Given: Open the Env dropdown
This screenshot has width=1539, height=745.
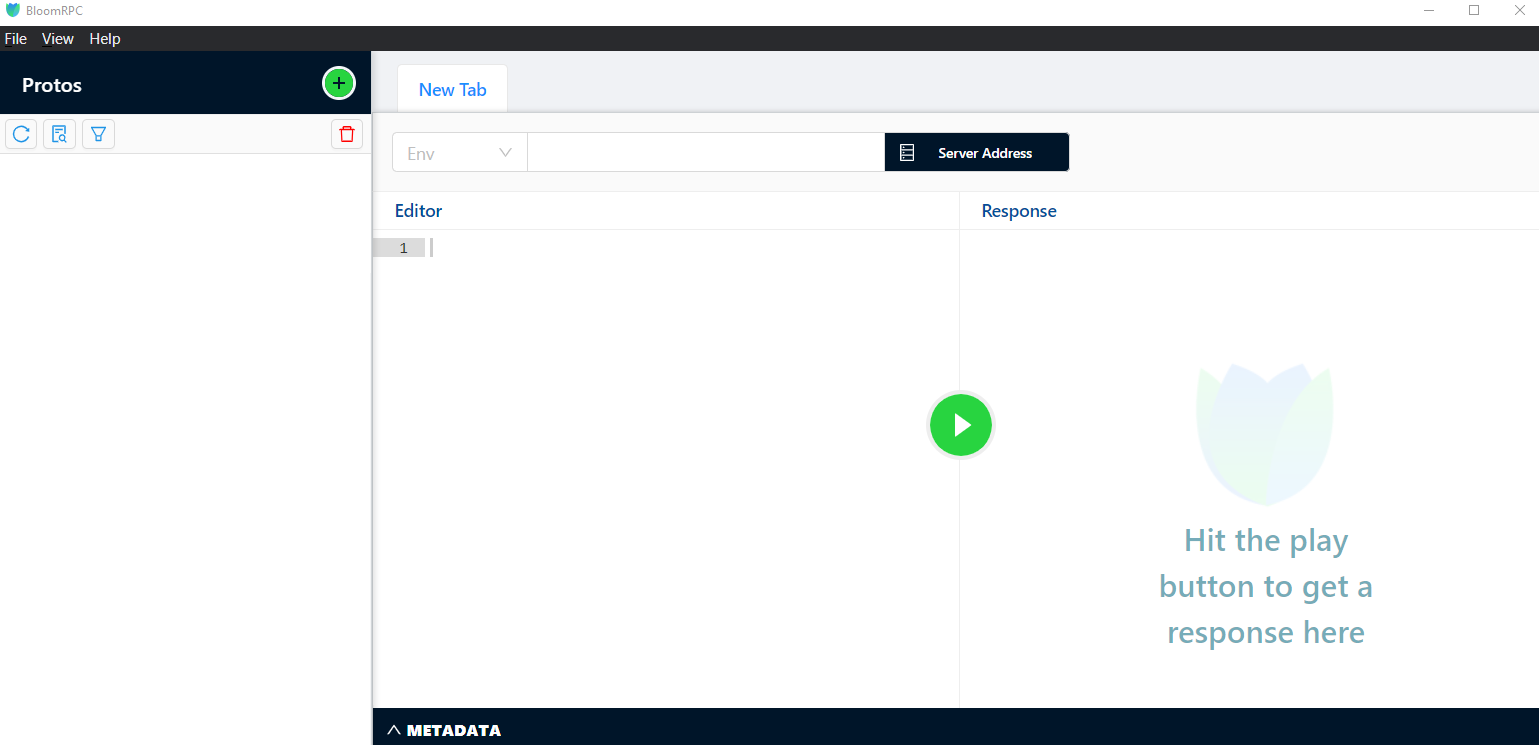Looking at the screenshot, I should (x=459, y=152).
